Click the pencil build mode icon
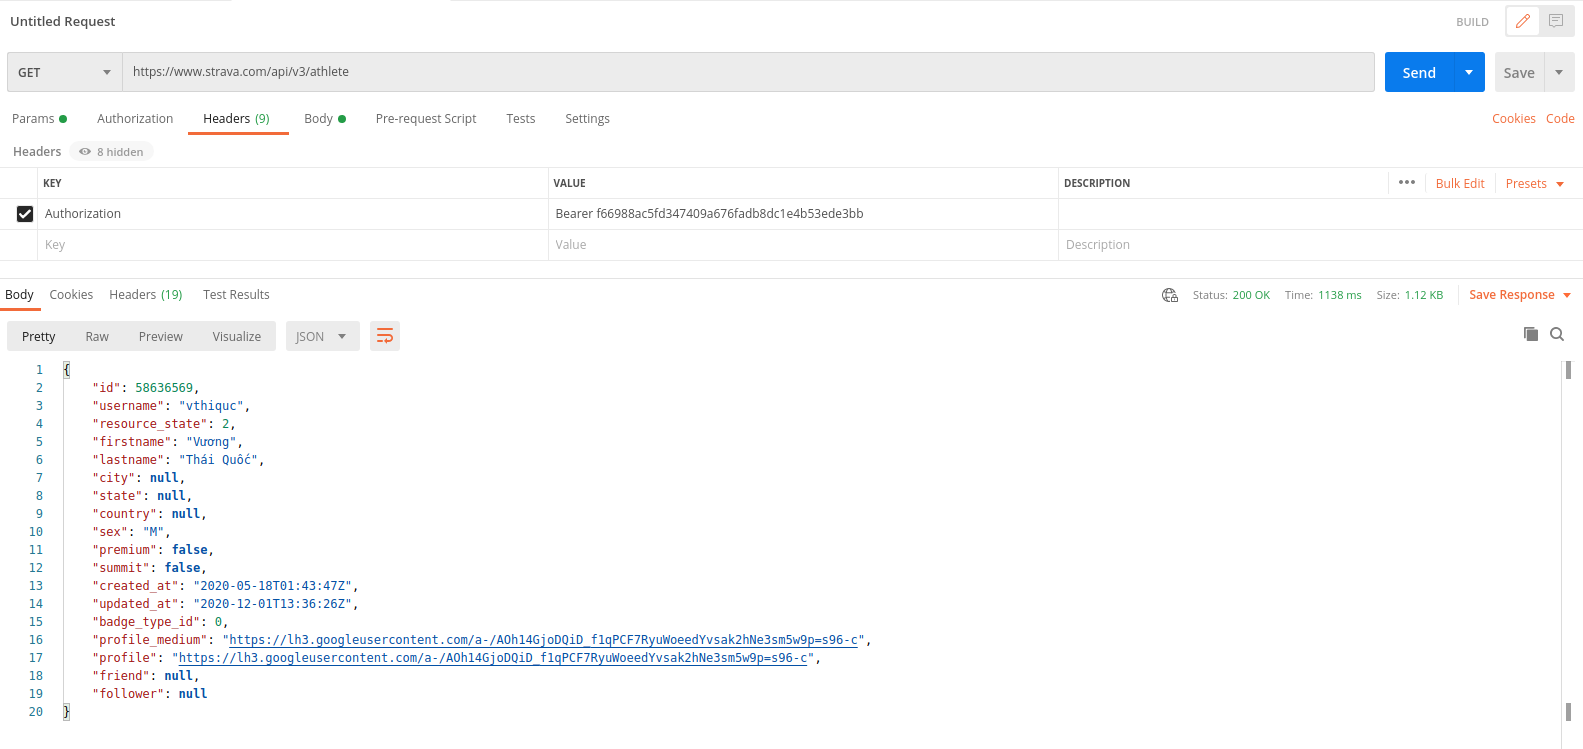Screen dimensions: 1583x749 pos(1522,21)
